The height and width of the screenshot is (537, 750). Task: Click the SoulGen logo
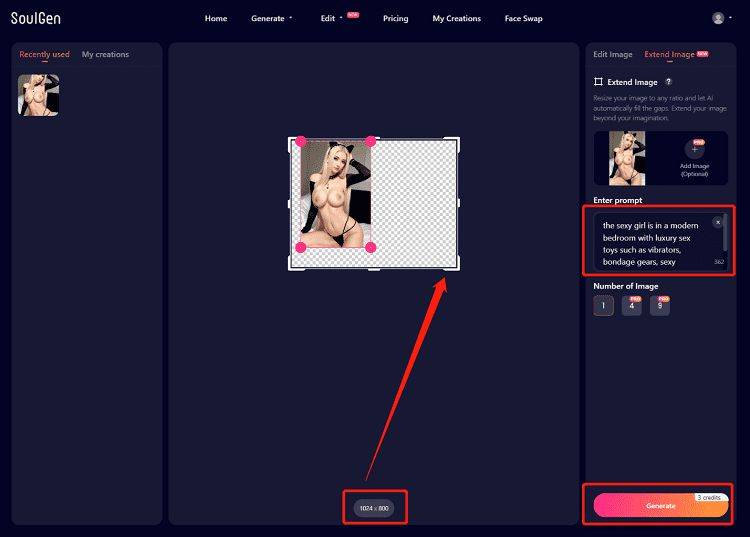[36, 18]
